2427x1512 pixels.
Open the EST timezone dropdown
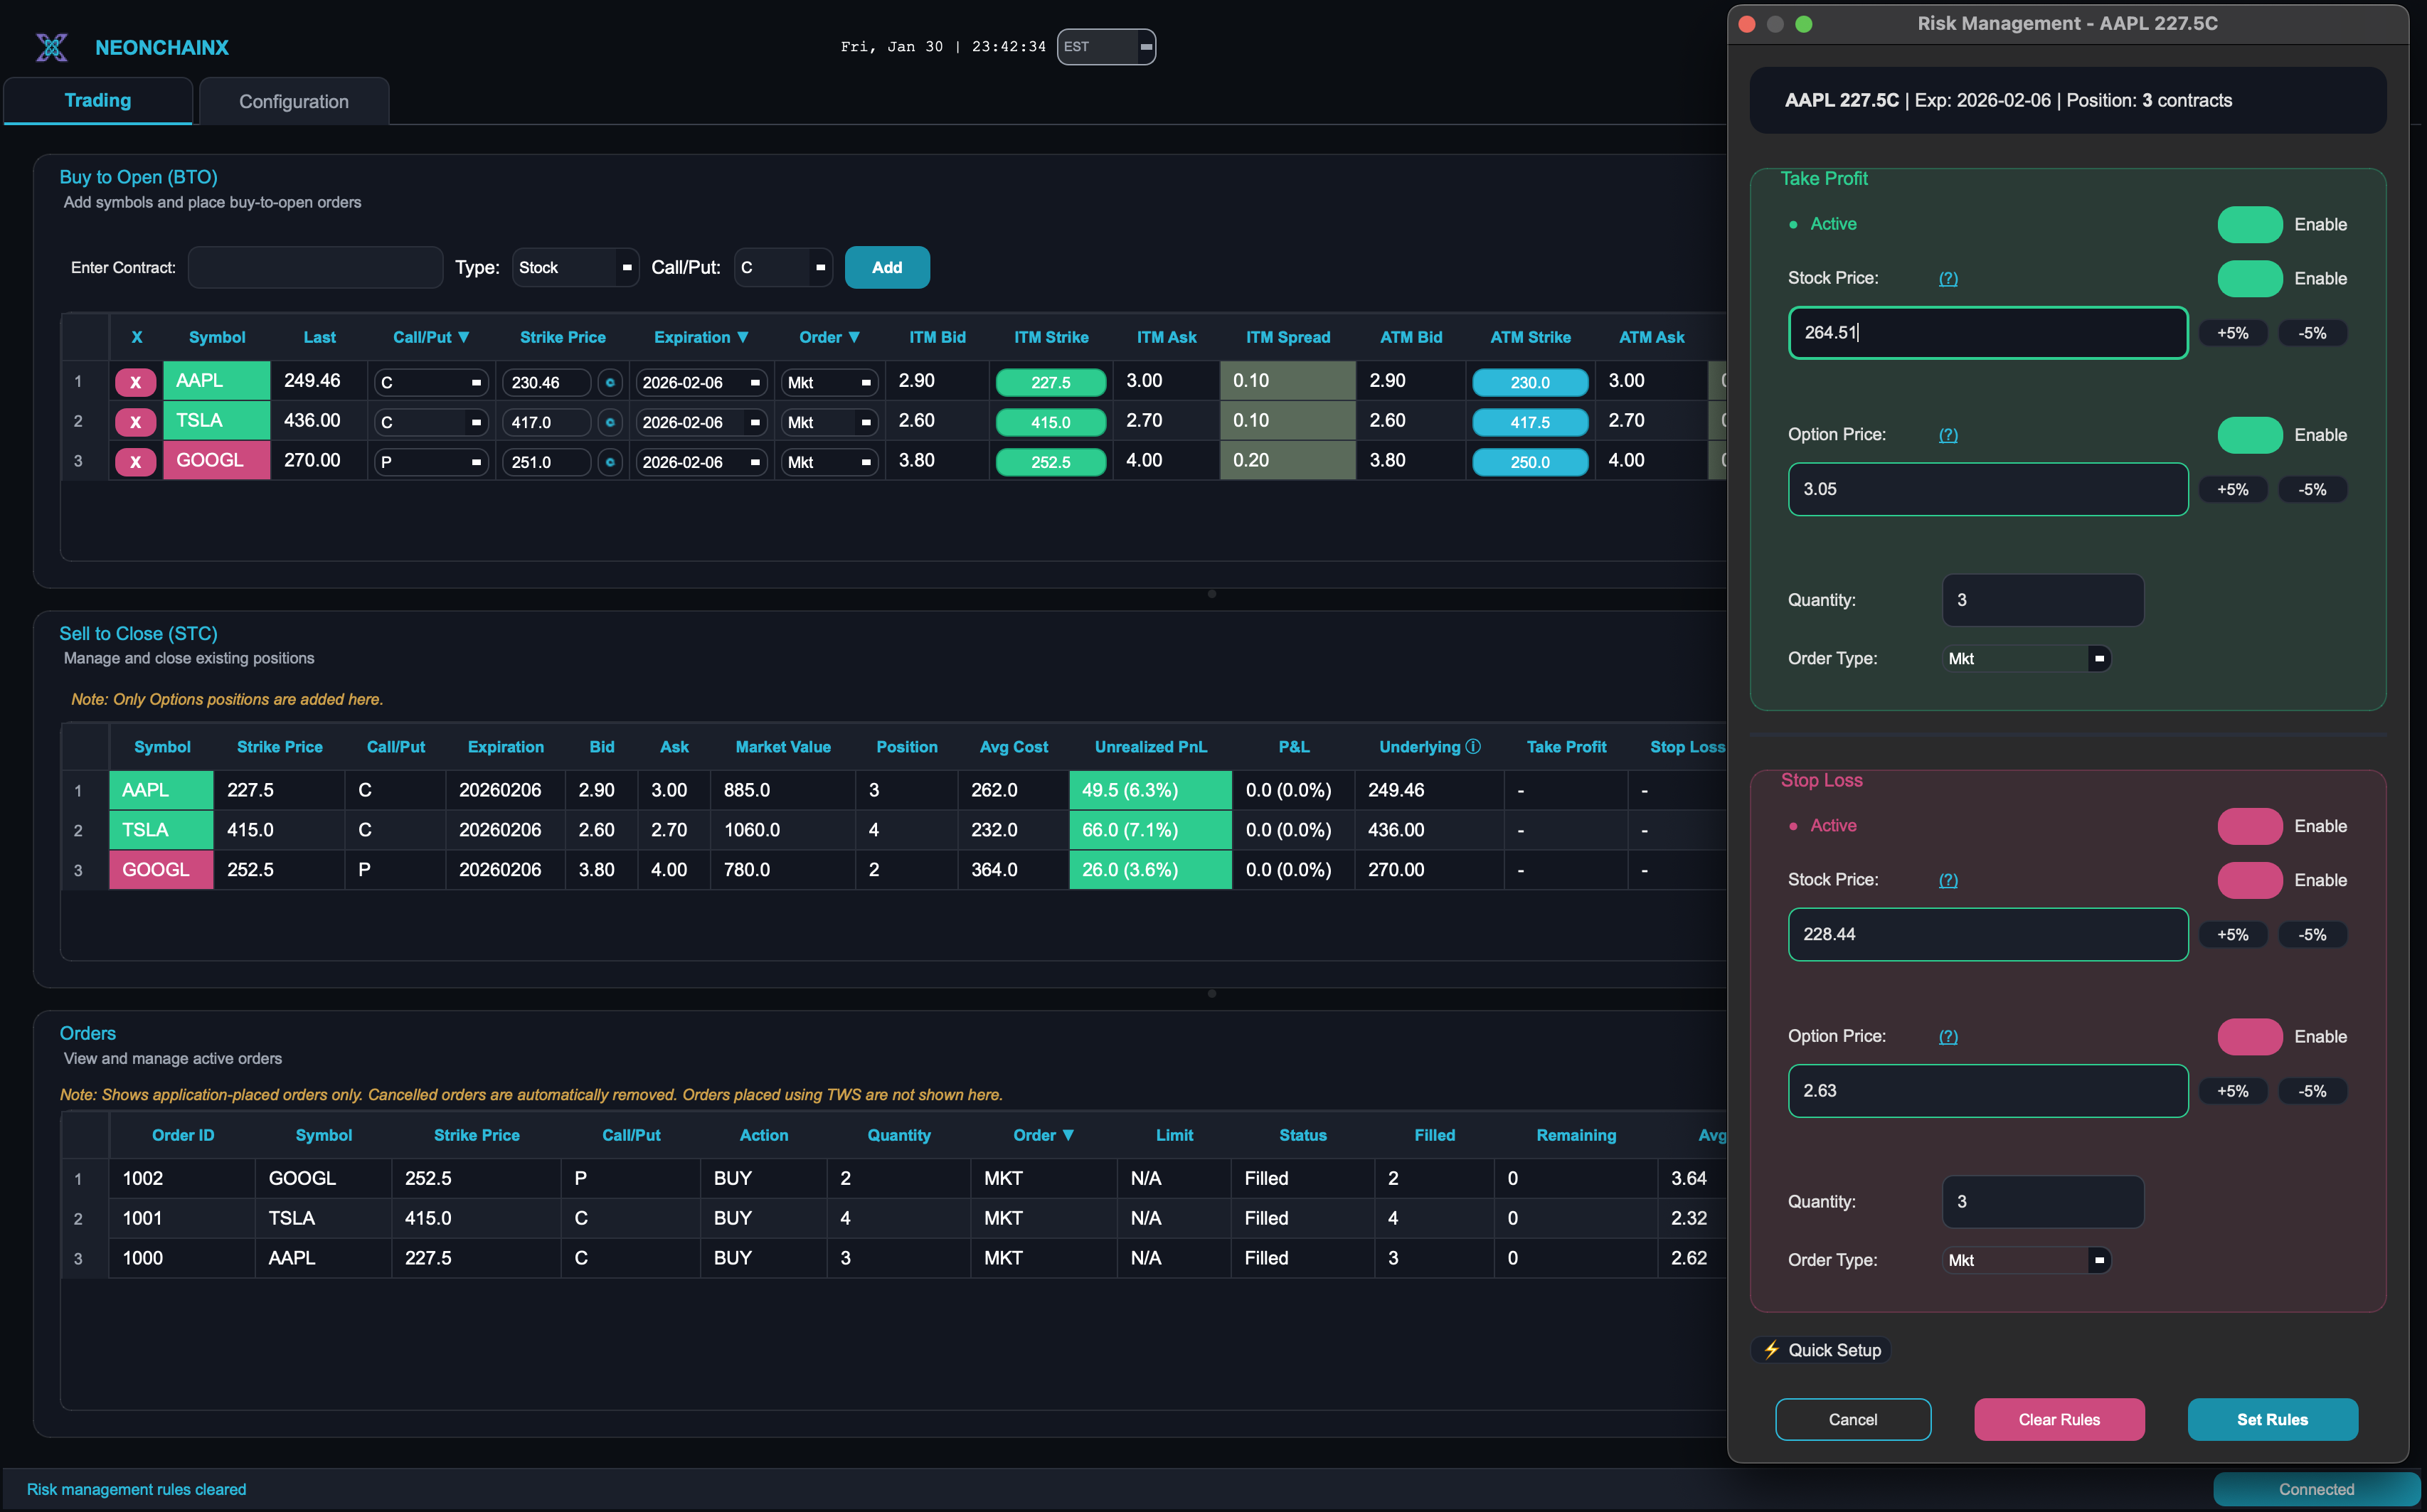click(x=1106, y=47)
